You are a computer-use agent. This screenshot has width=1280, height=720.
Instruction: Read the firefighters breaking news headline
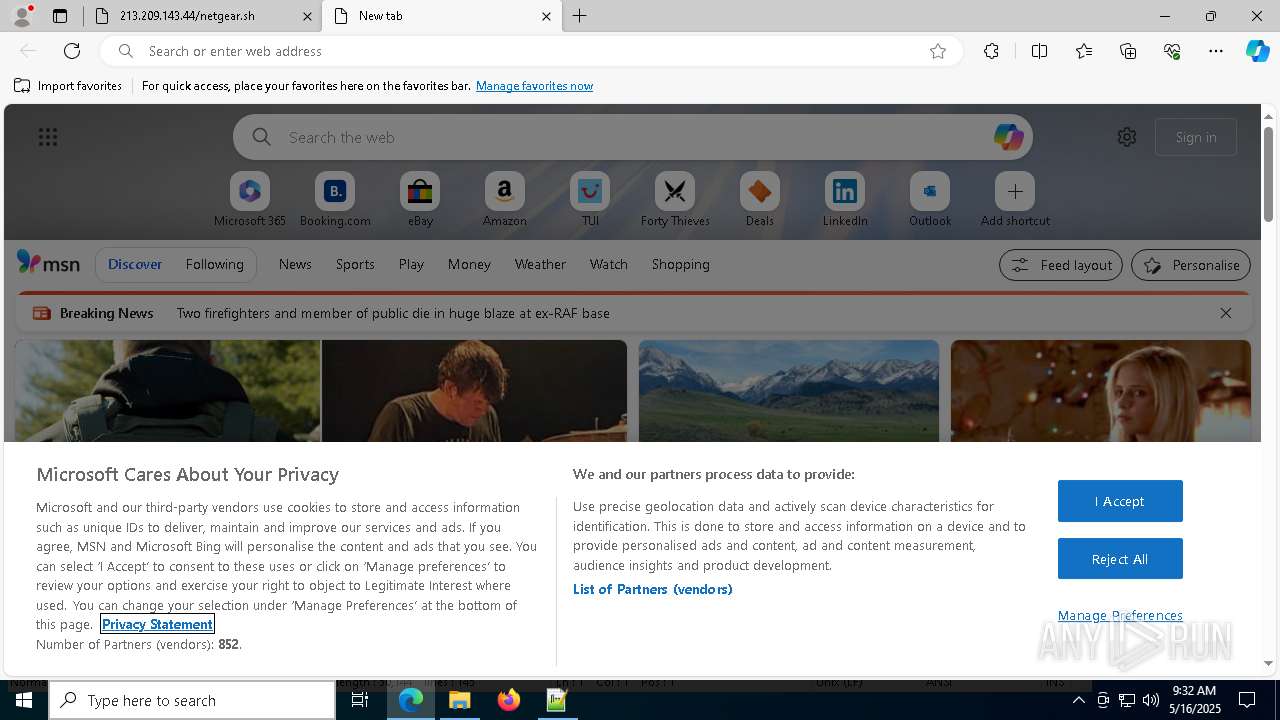tap(393, 313)
